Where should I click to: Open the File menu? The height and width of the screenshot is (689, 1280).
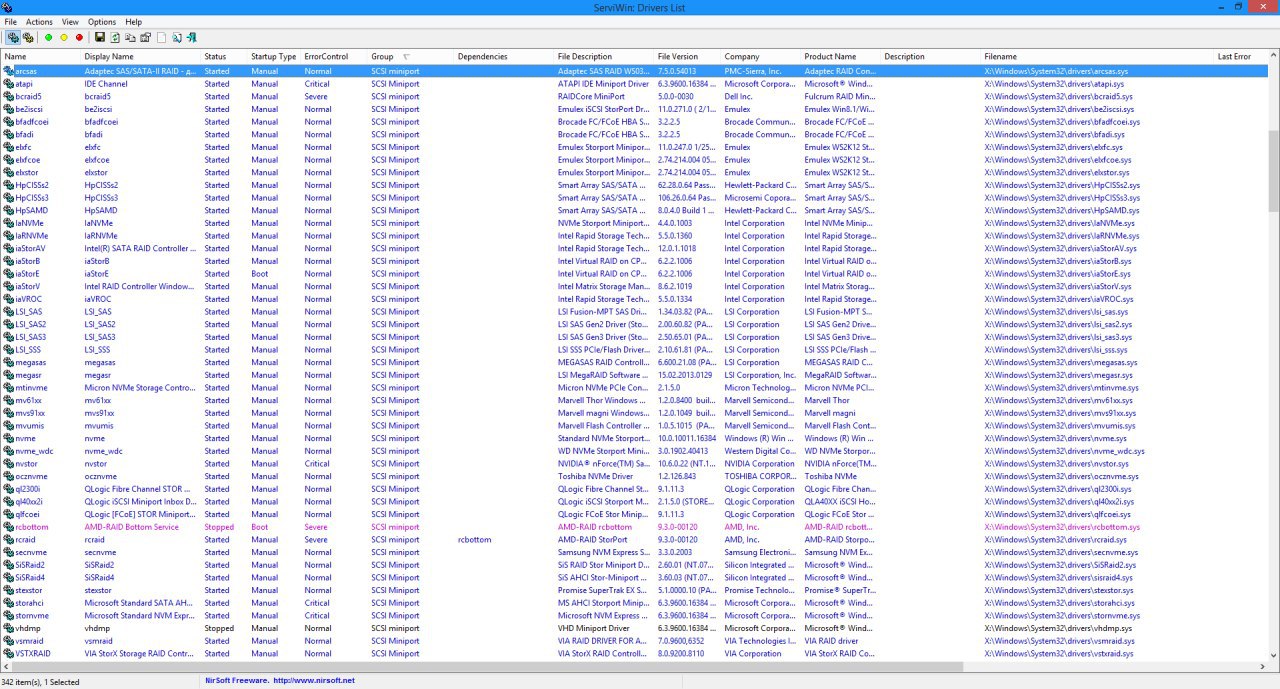10,22
